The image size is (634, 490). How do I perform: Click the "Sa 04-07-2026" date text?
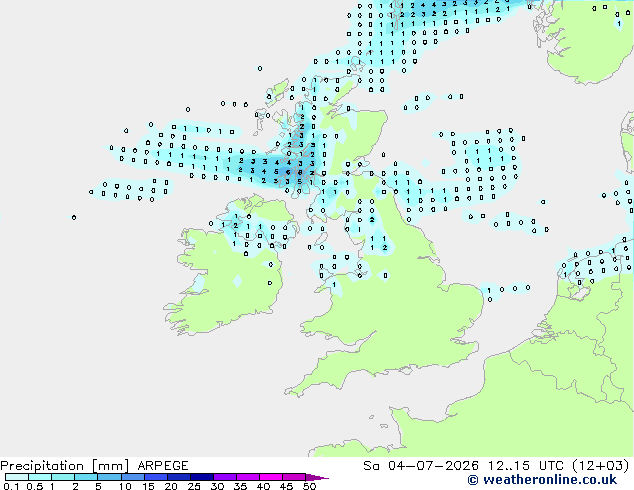coord(421,466)
